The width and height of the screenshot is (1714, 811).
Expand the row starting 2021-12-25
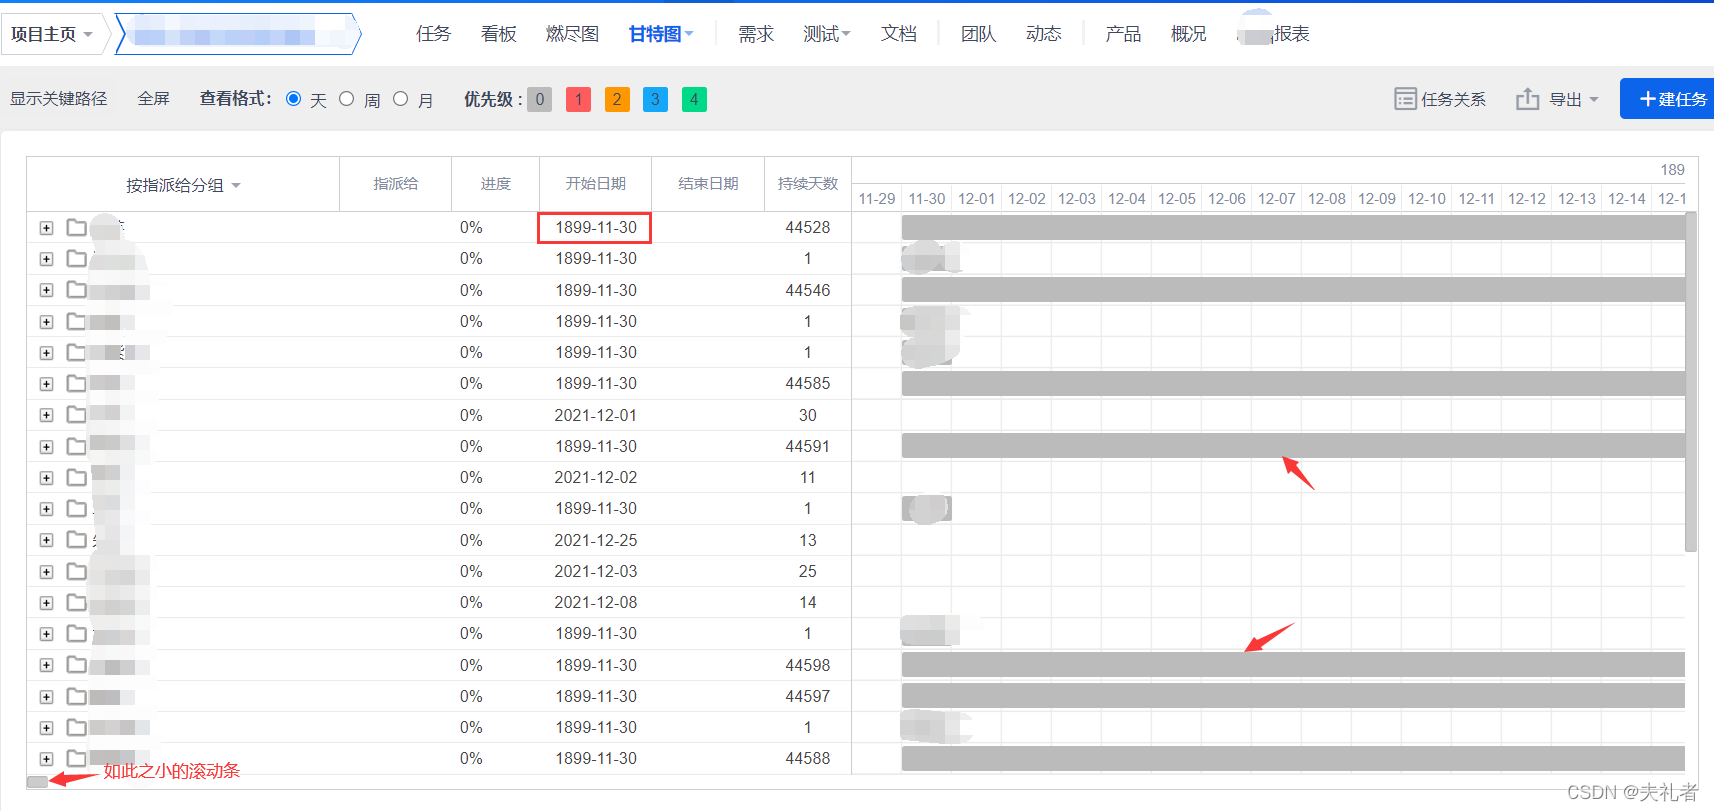46,540
